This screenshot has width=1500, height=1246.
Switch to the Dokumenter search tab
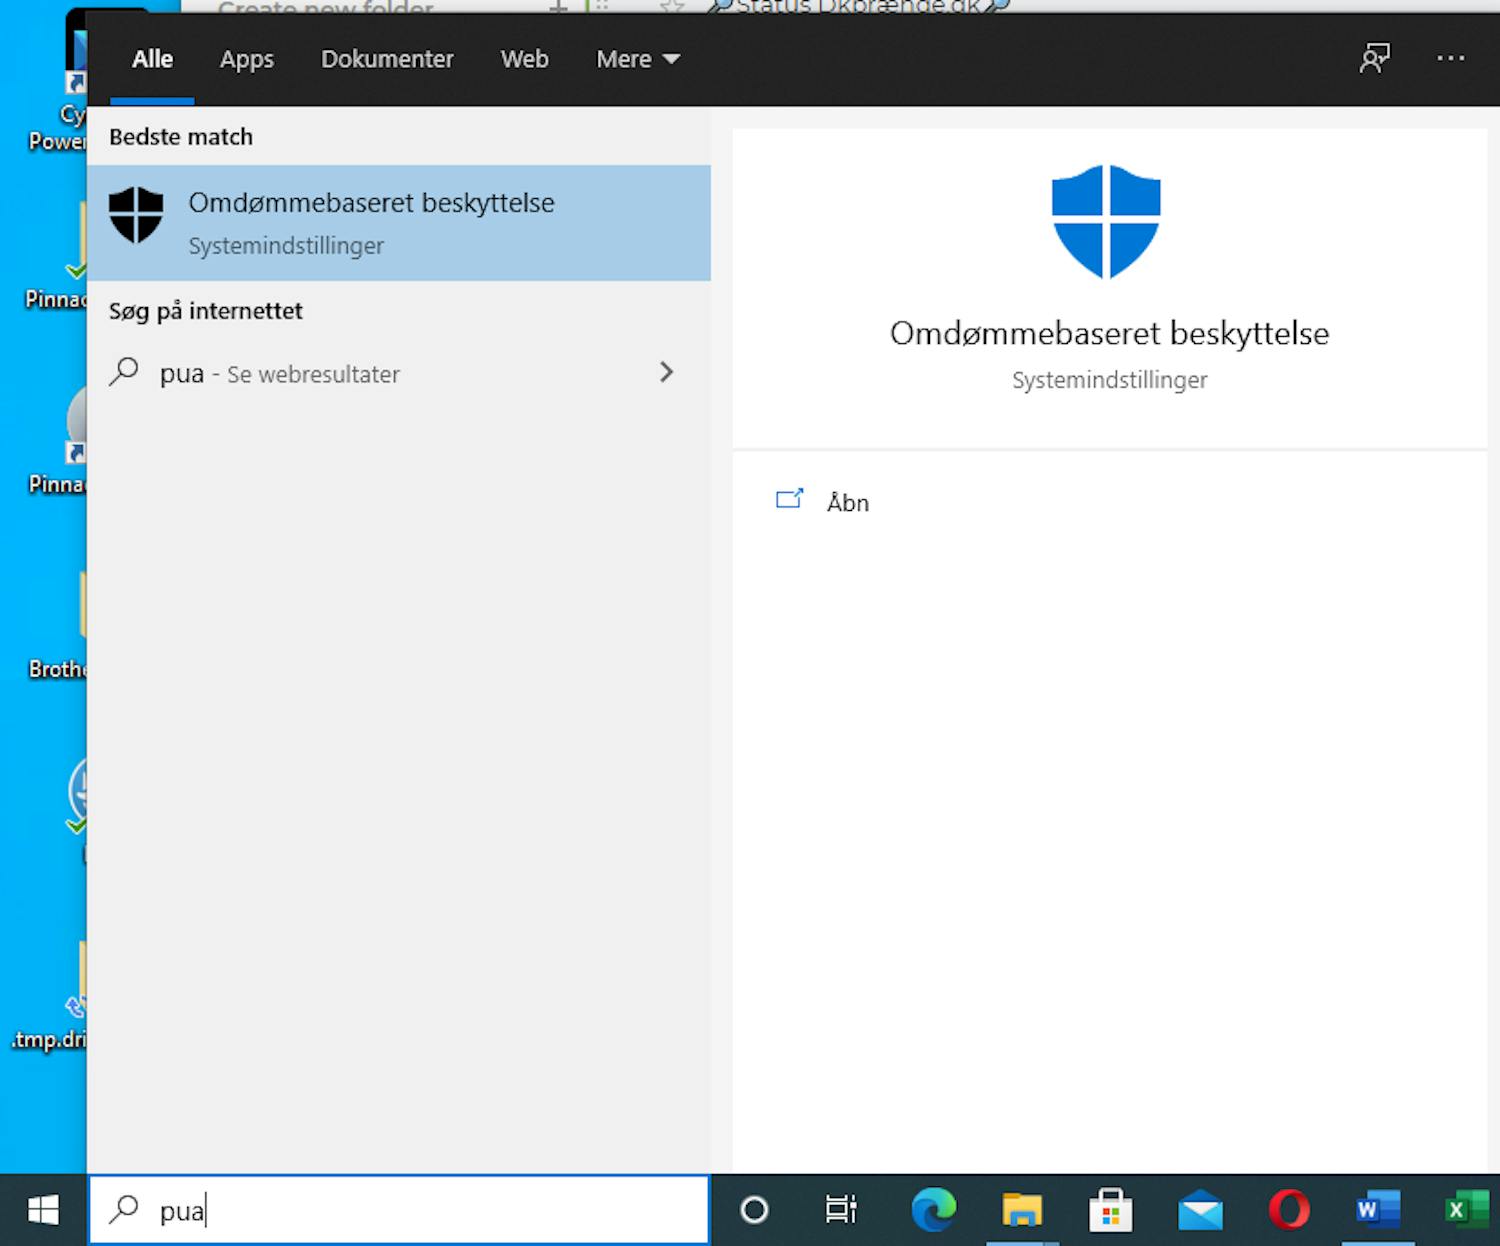click(x=387, y=58)
